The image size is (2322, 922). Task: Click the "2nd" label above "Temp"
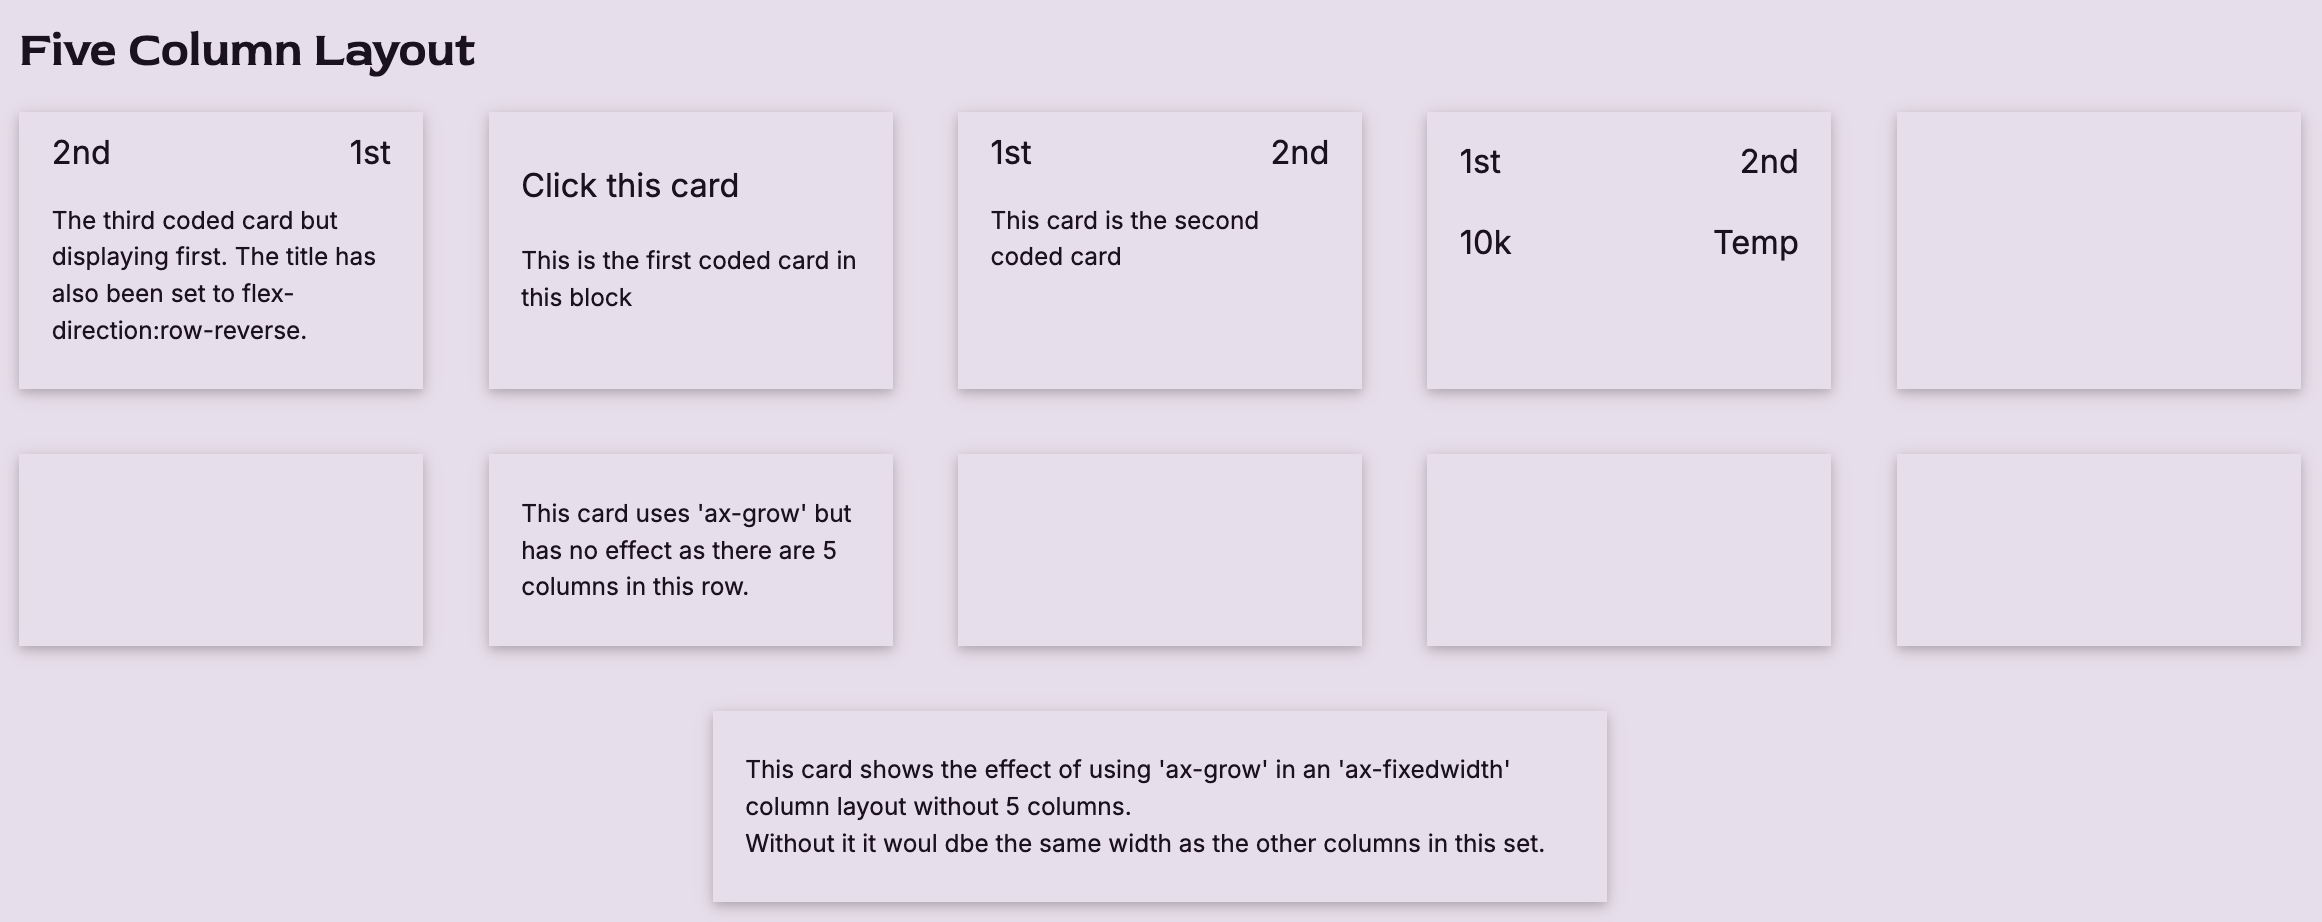coord(1768,162)
